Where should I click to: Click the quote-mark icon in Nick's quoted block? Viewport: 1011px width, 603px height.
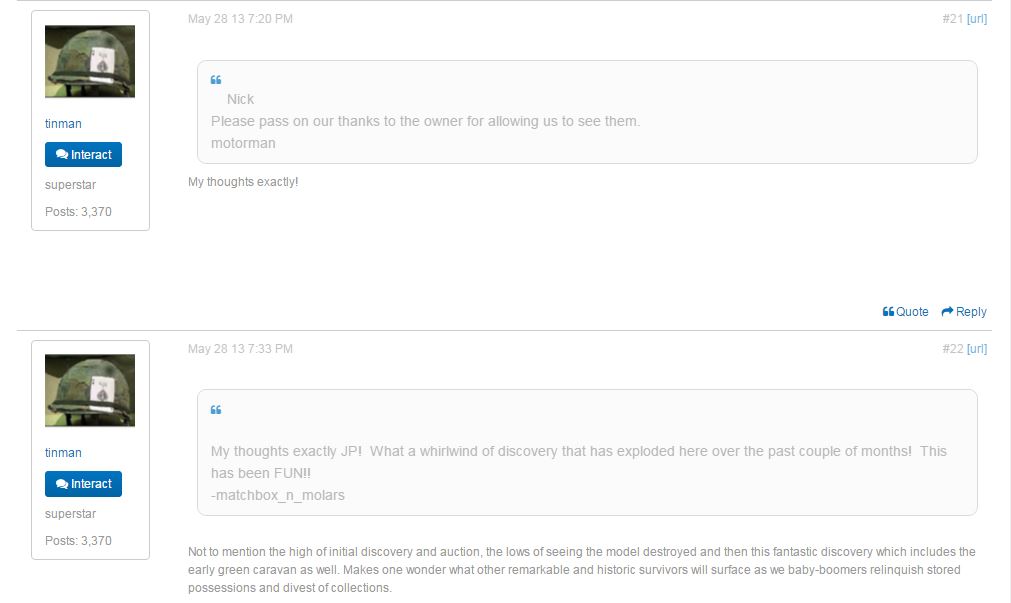click(x=216, y=80)
